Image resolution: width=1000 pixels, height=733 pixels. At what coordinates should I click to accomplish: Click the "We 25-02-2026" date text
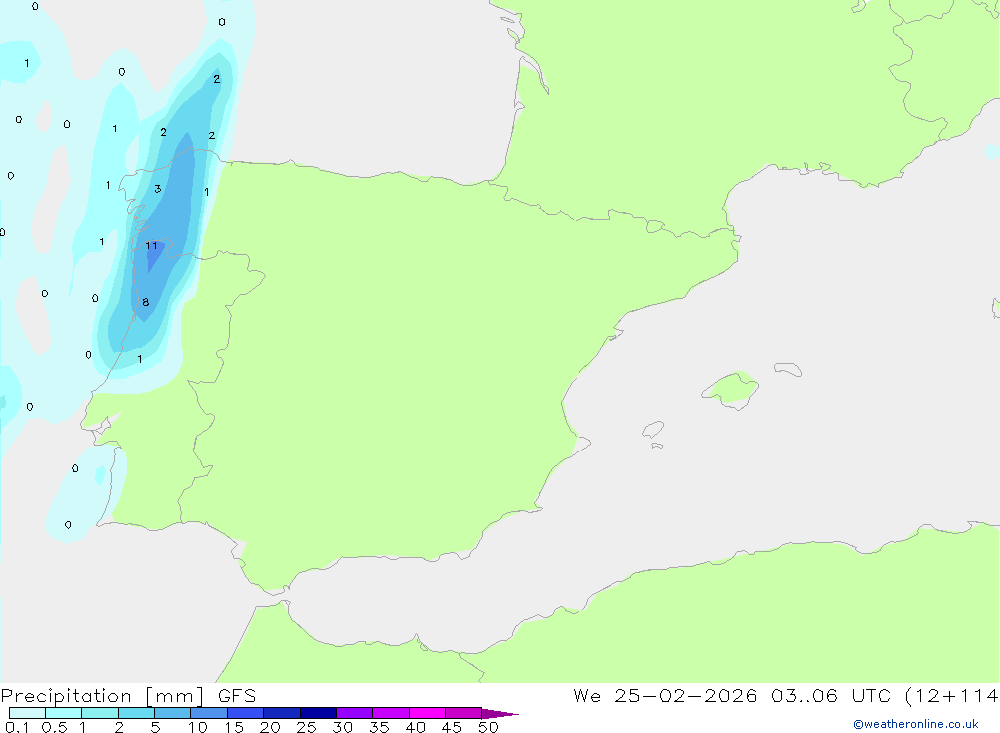(665, 695)
